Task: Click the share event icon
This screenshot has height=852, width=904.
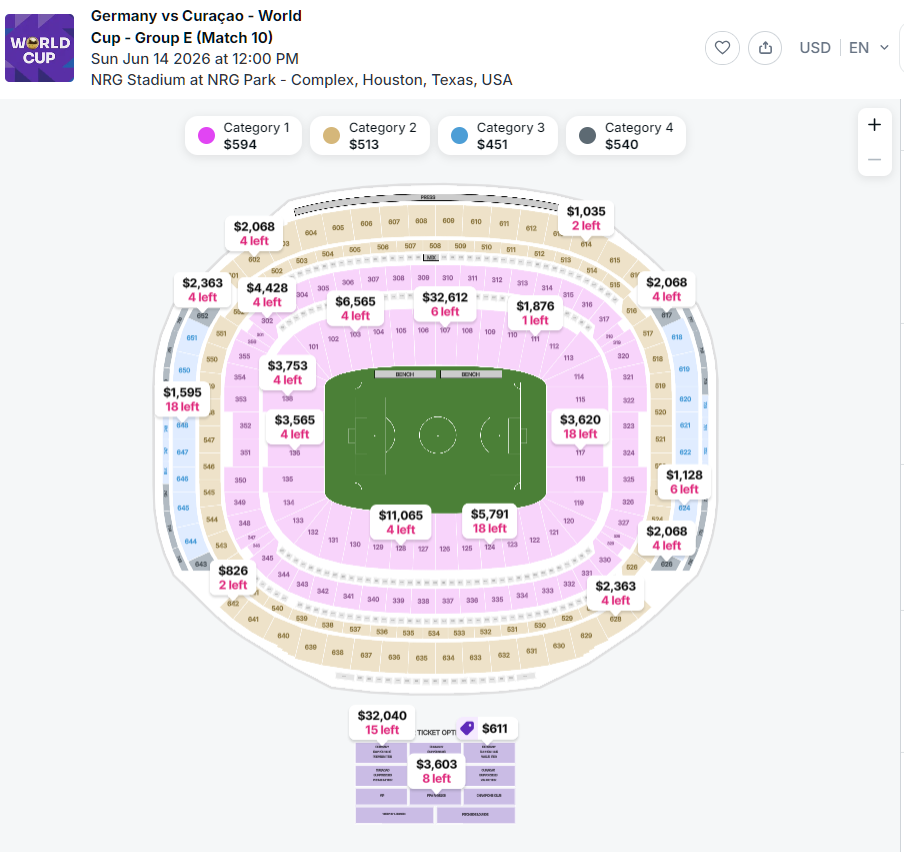Action: click(765, 48)
